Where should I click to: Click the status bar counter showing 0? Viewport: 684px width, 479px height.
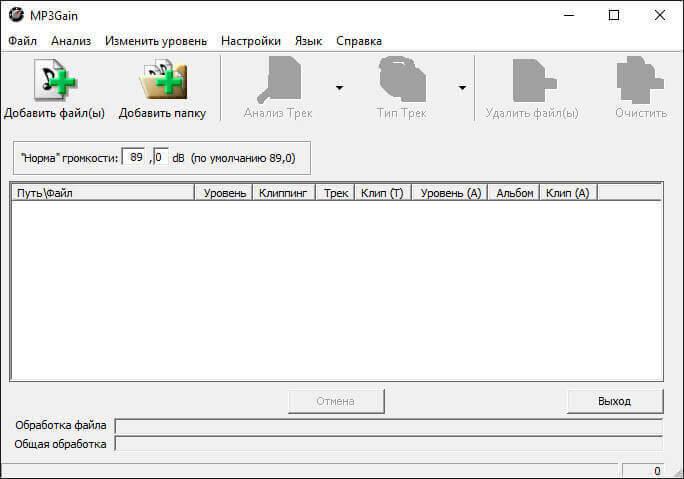643,471
